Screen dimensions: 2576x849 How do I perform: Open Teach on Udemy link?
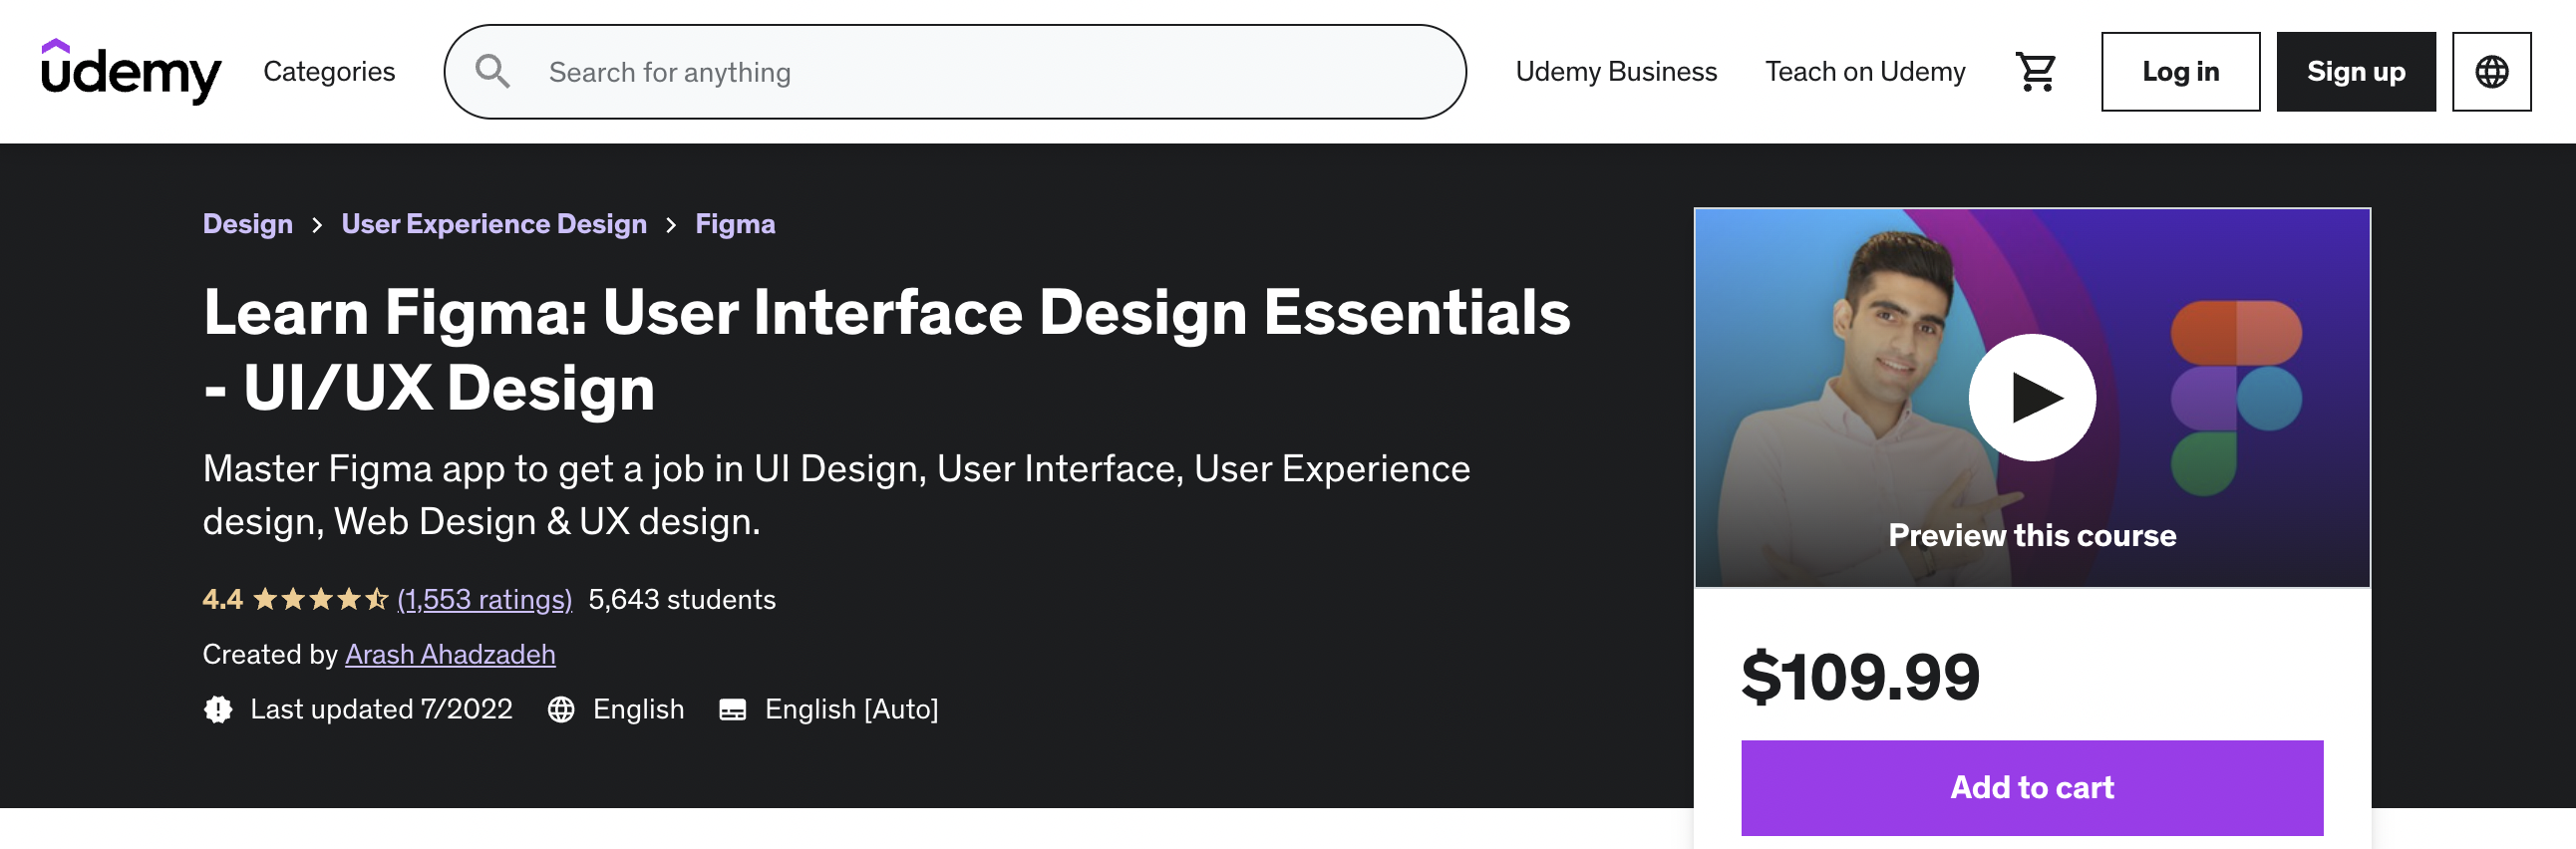[1865, 72]
